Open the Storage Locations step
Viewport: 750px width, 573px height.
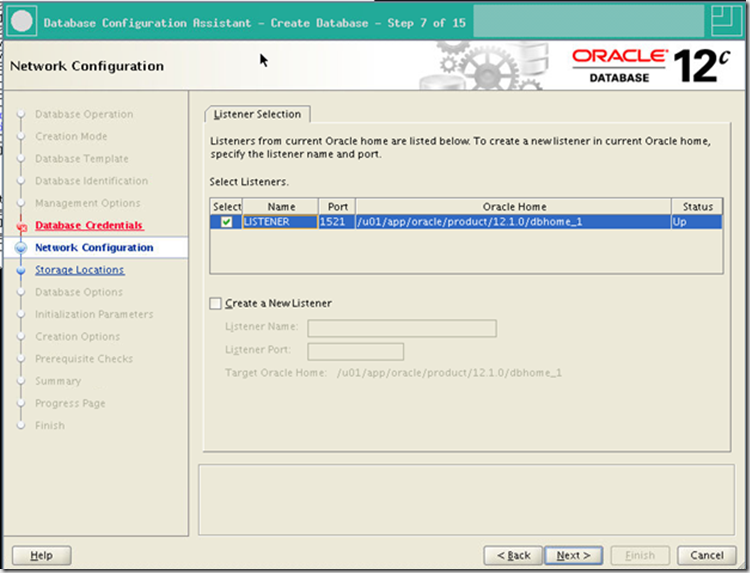point(80,270)
